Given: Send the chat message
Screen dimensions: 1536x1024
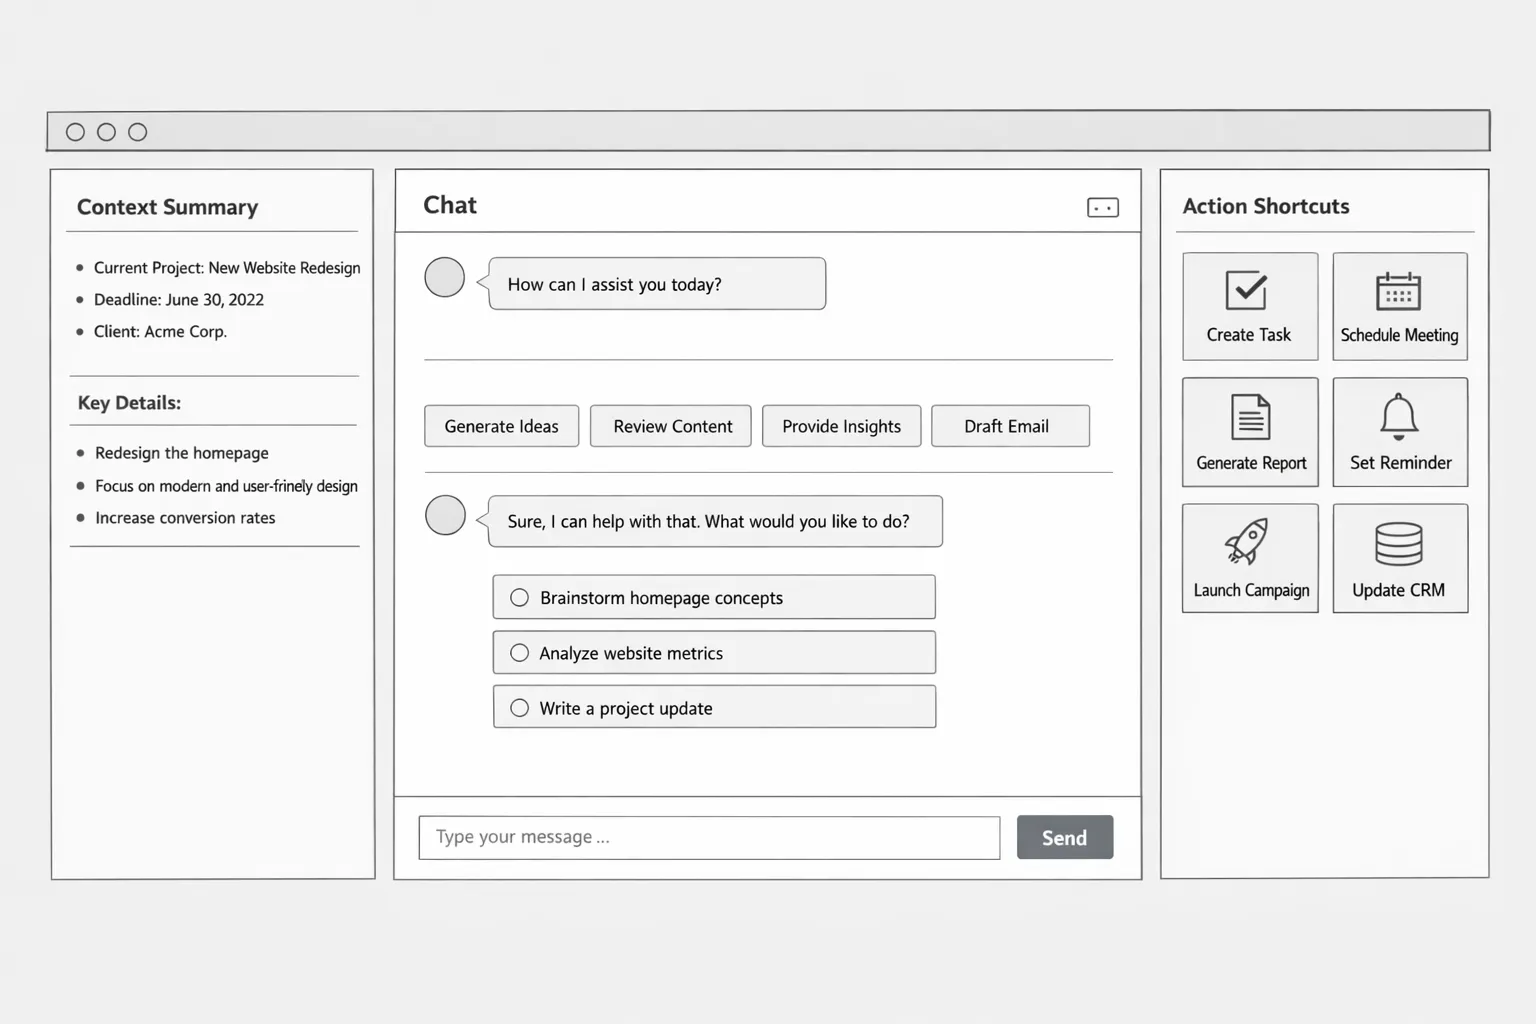Looking at the screenshot, I should point(1064,838).
